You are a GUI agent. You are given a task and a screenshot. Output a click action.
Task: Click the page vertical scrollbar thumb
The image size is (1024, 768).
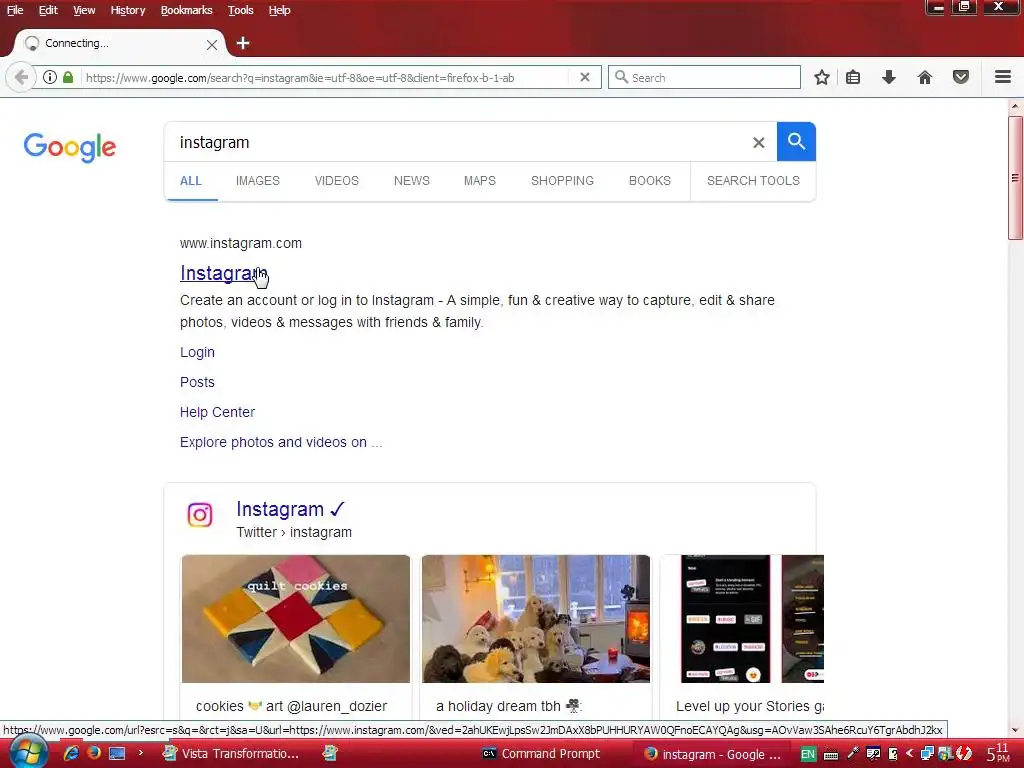coord(1015,178)
